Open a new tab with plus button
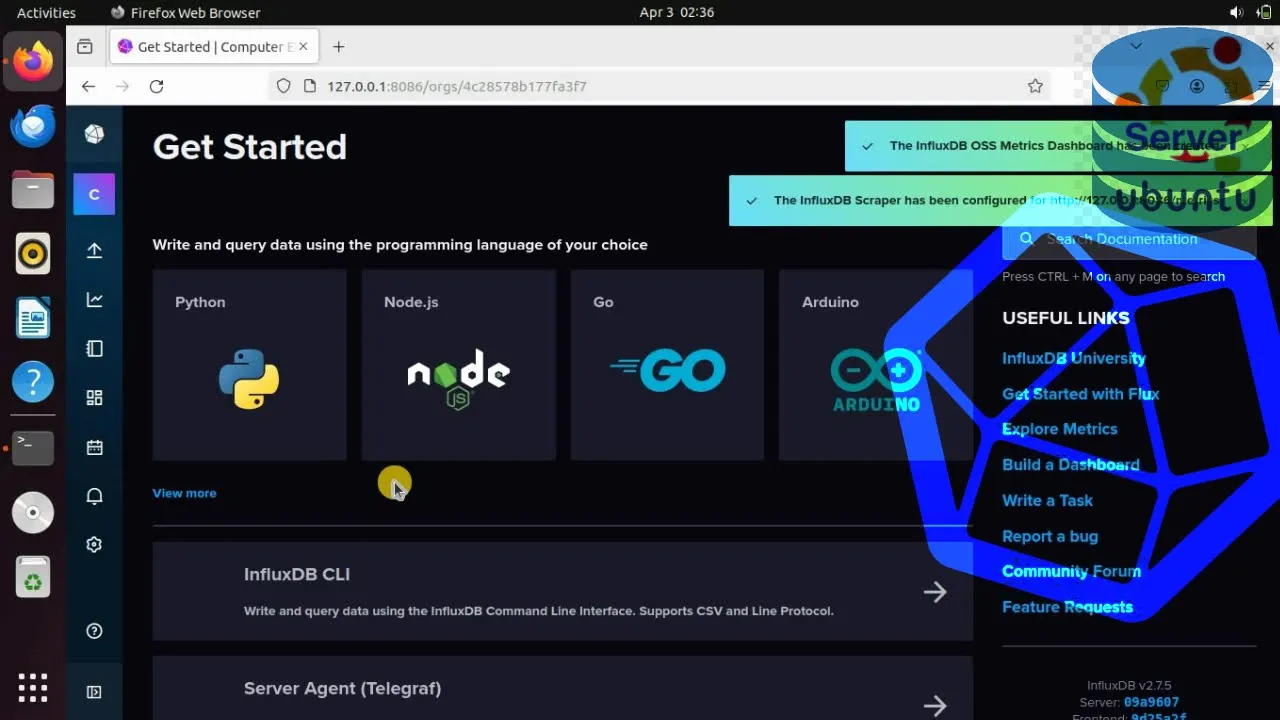Screen dimensions: 1280x720 coord(338,47)
